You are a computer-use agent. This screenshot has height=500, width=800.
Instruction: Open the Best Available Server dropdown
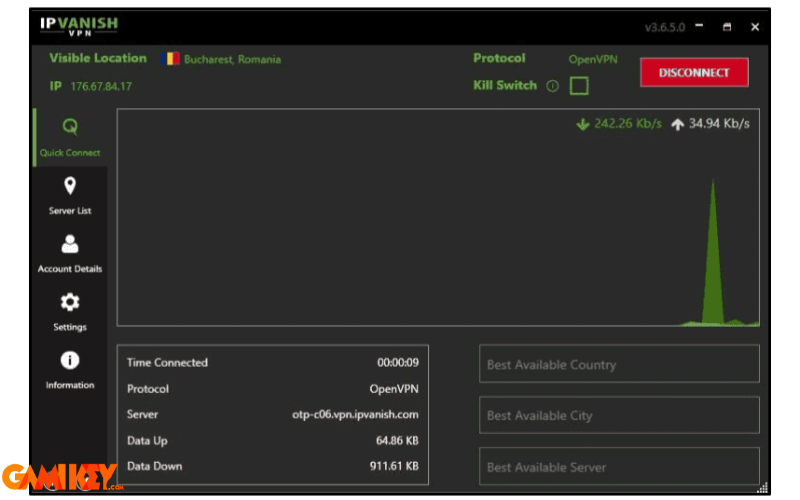pyautogui.click(x=619, y=466)
